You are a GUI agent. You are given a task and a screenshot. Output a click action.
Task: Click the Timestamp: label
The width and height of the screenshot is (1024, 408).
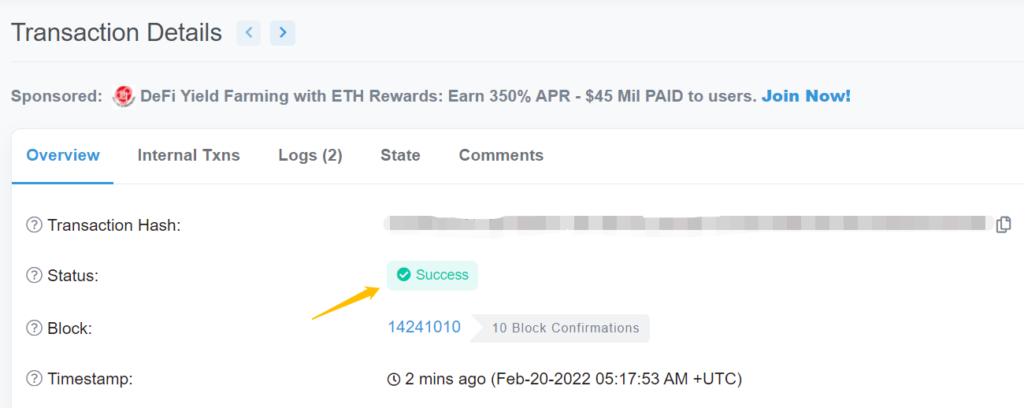pos(90,378)
